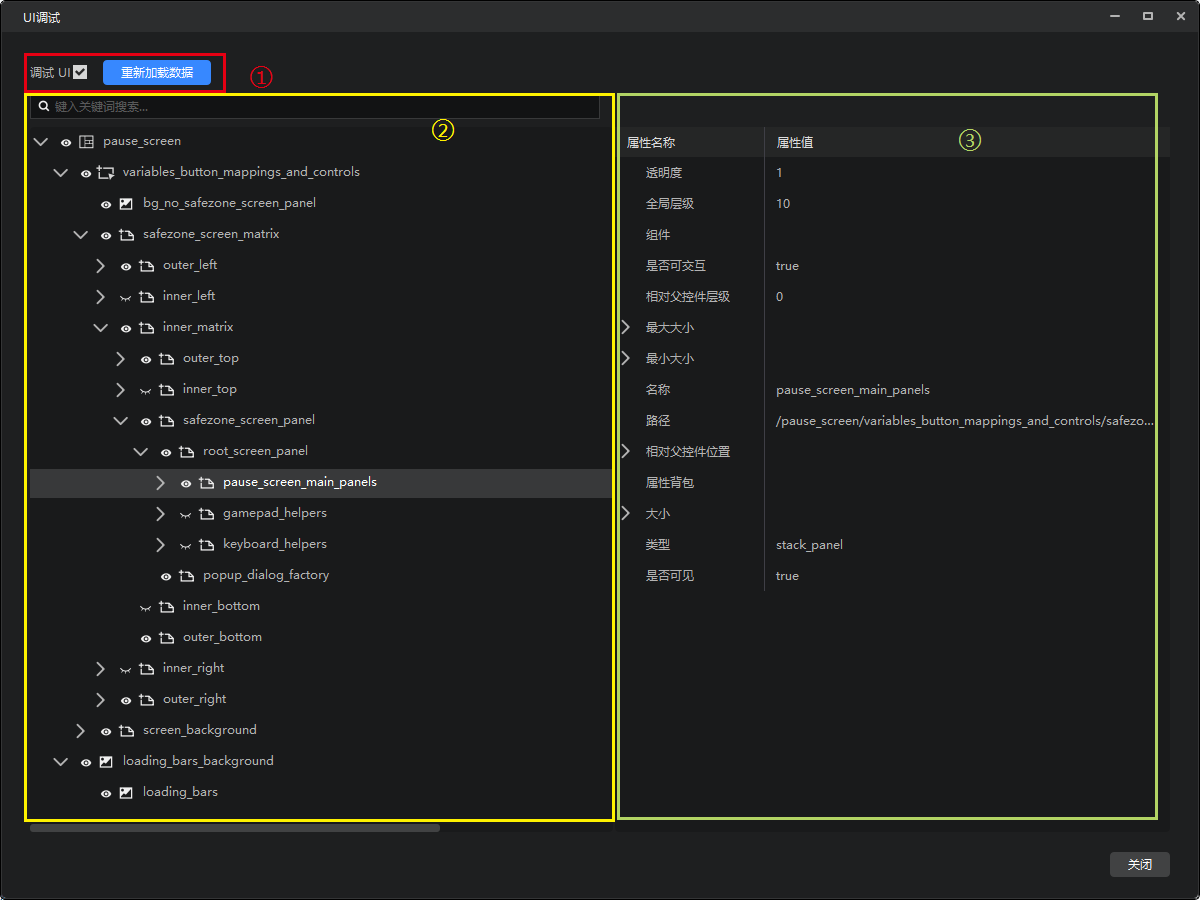This screenshot has height=900, width=1200.
Task: Select the screen_background tree row
Action: [x=321, y=731]
